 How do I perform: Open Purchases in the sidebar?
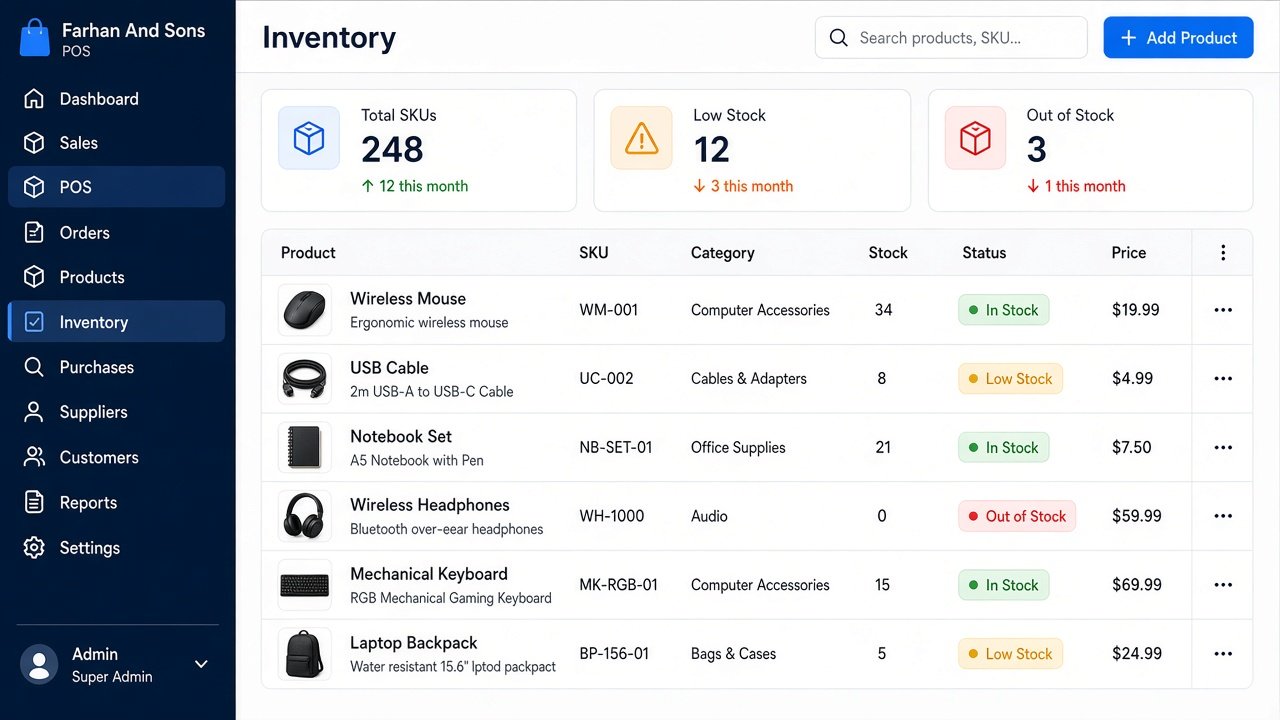116,367
